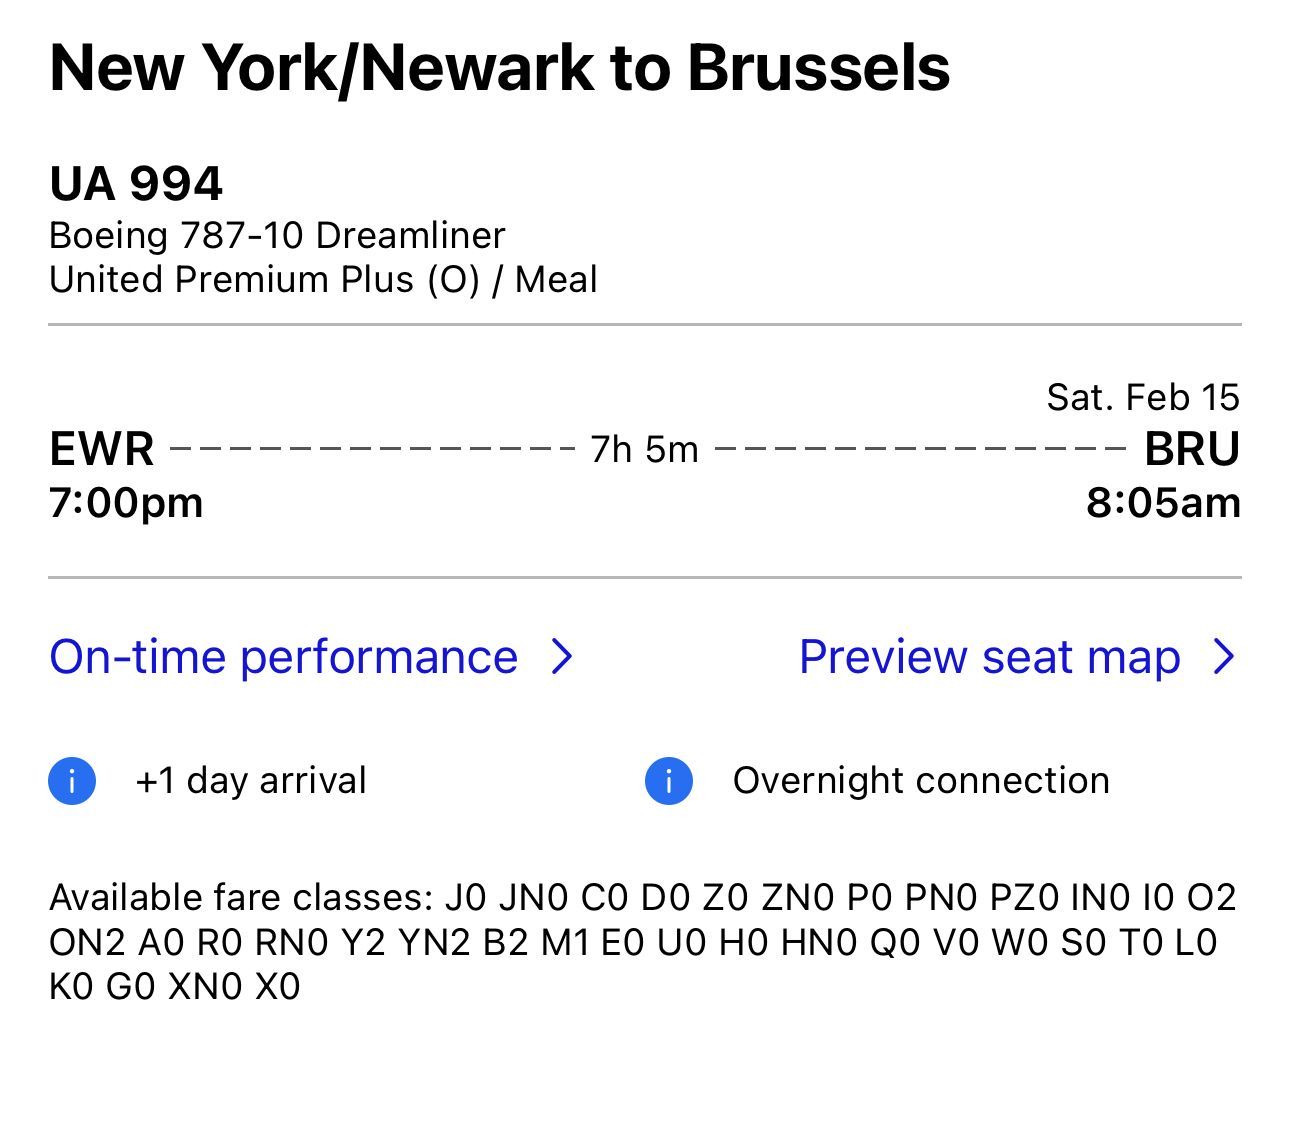Screen dimensions: 1290x1142
Task: Click the info icon beside +1 day arrival
Action: pyautogui.click(x=72, y=781)
